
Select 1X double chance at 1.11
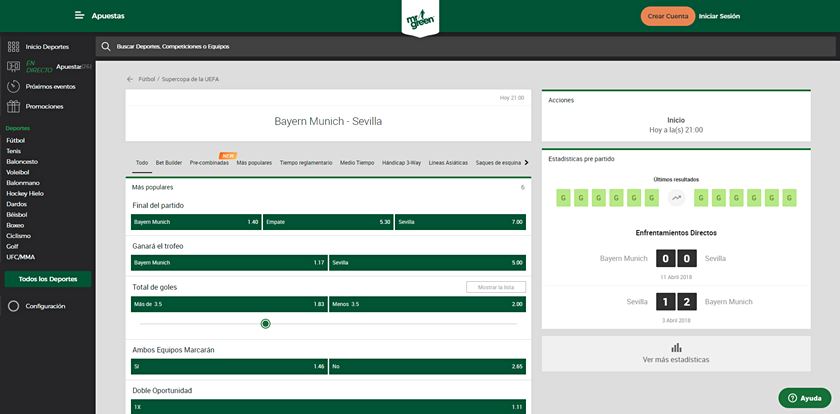coord(328,407)
